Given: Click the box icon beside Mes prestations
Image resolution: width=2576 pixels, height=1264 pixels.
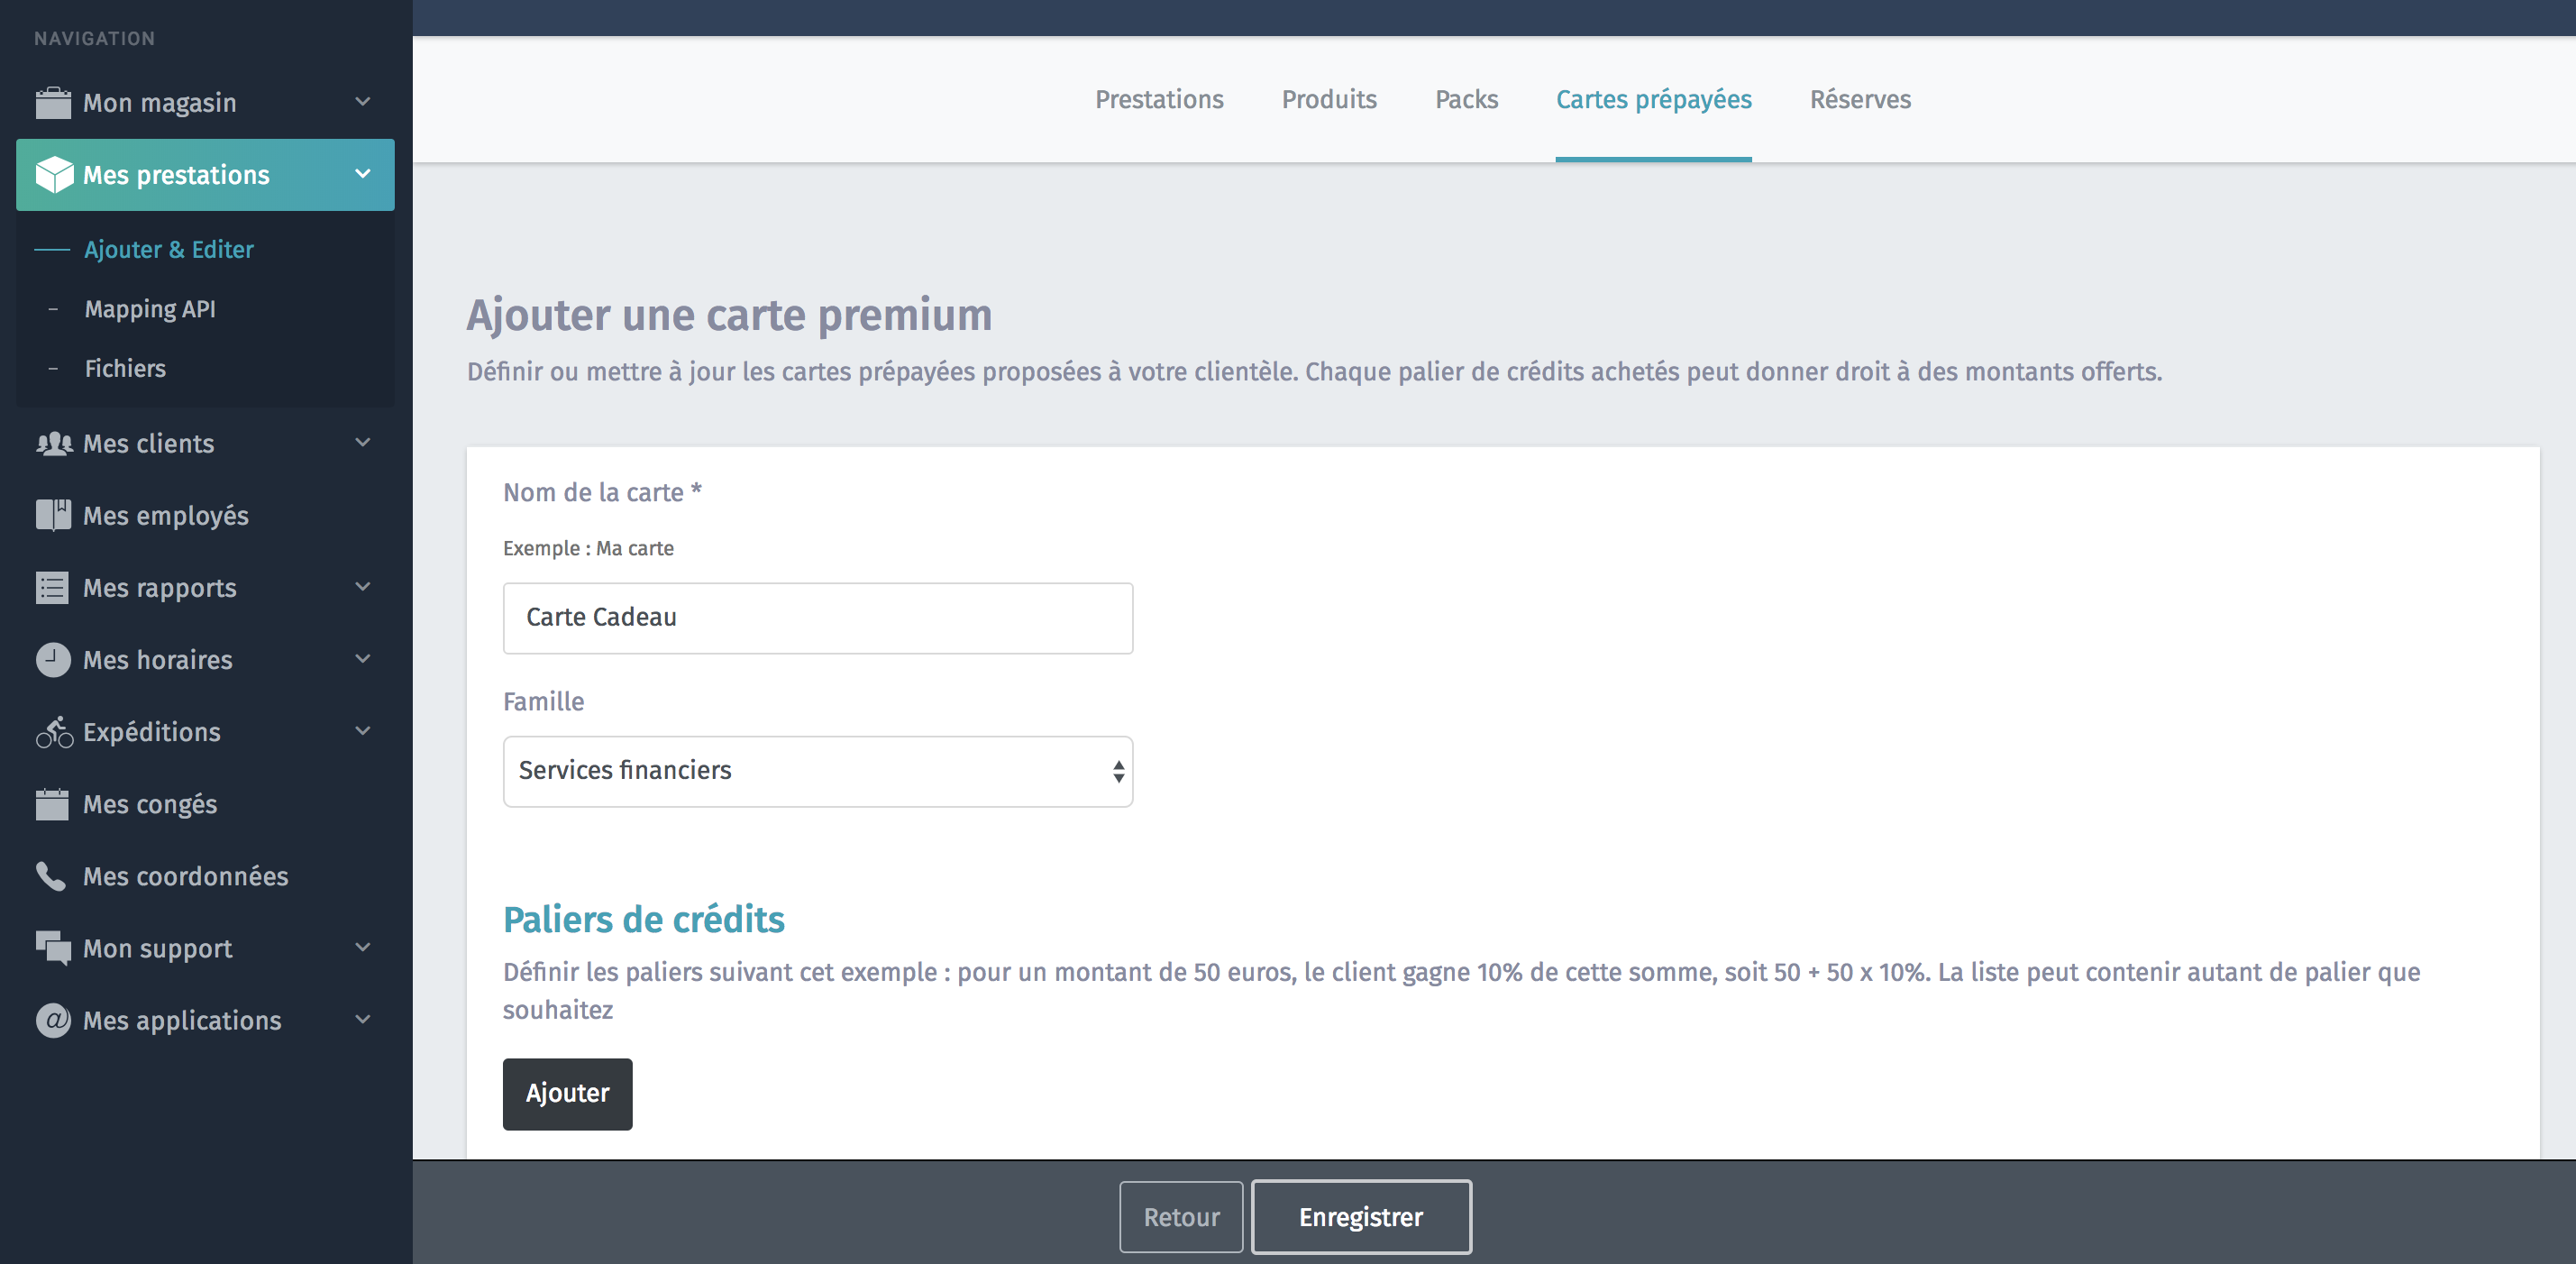Looking at the screenshot, I should coord(54,175).
